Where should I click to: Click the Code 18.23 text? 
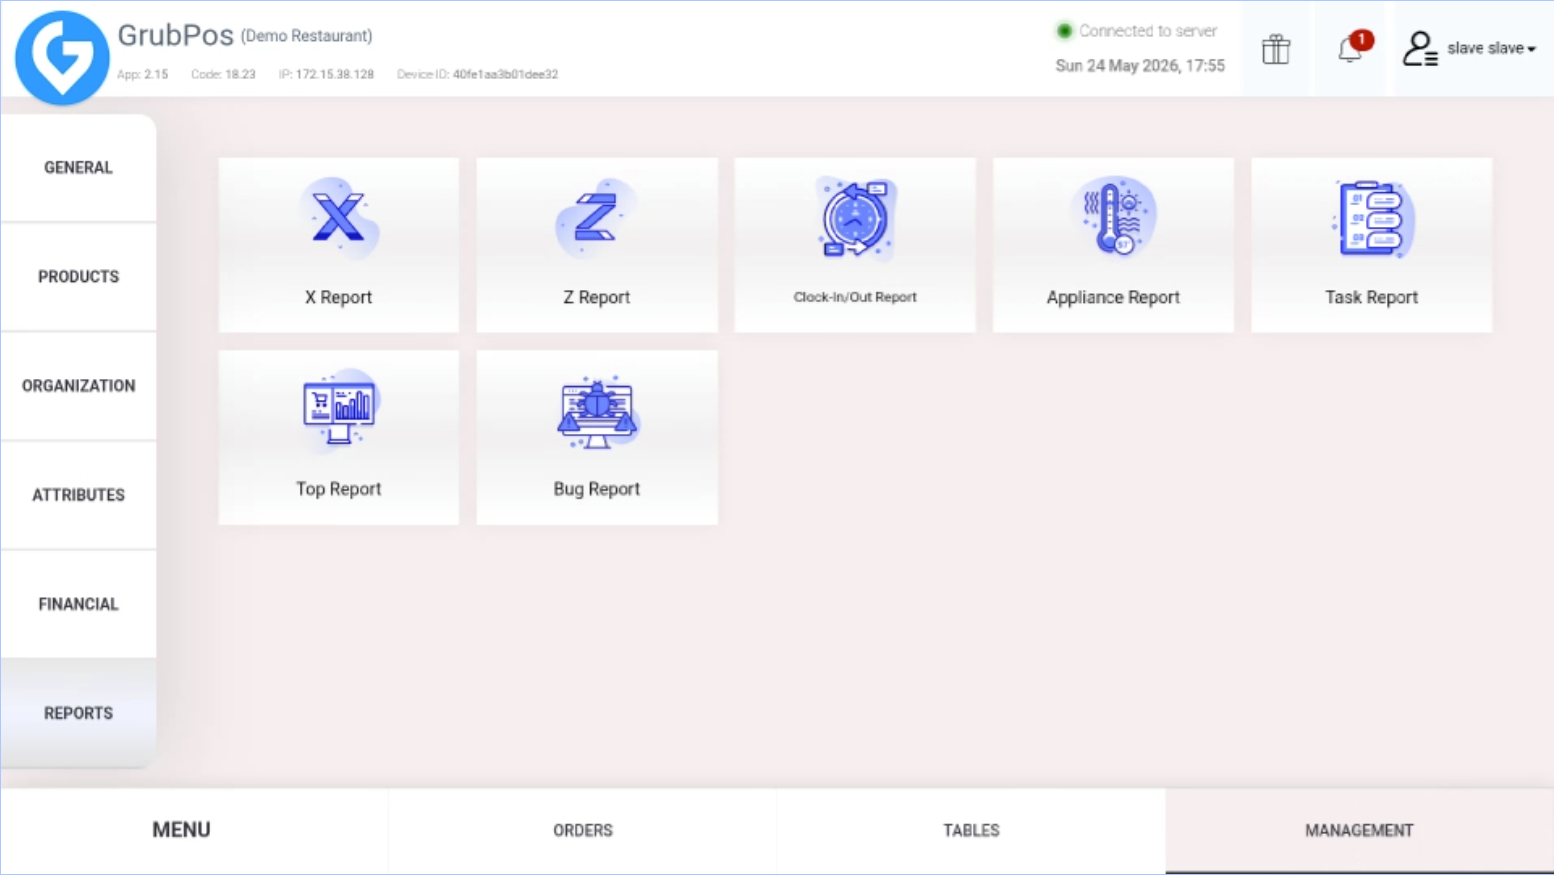(x=223, y=74)
